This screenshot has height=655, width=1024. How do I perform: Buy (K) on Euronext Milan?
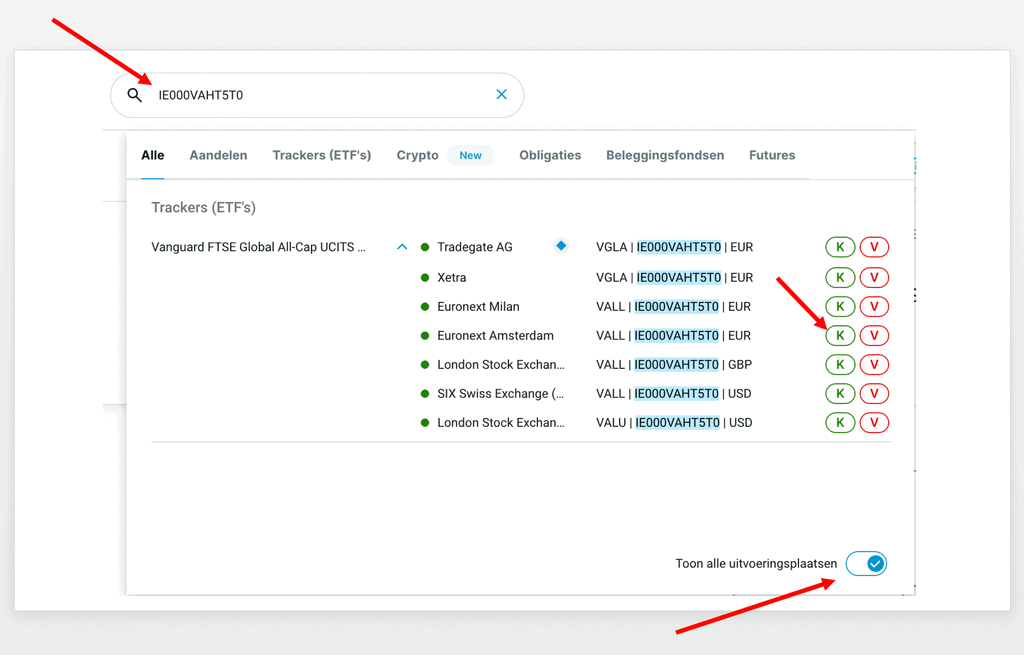coord(840,306)
